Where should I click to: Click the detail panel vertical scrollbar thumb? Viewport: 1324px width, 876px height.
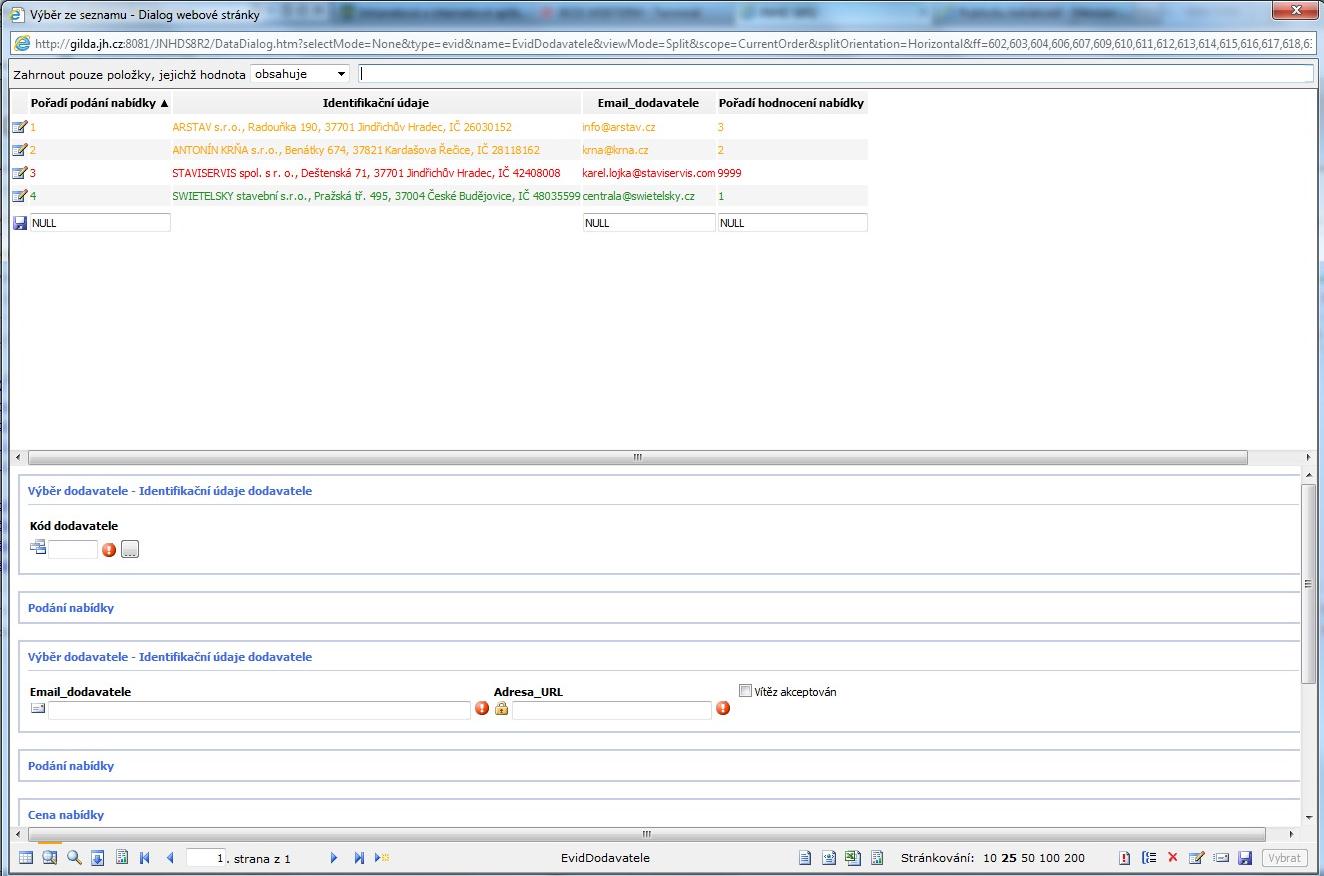pyautogui.click(x=1309, y=584)
